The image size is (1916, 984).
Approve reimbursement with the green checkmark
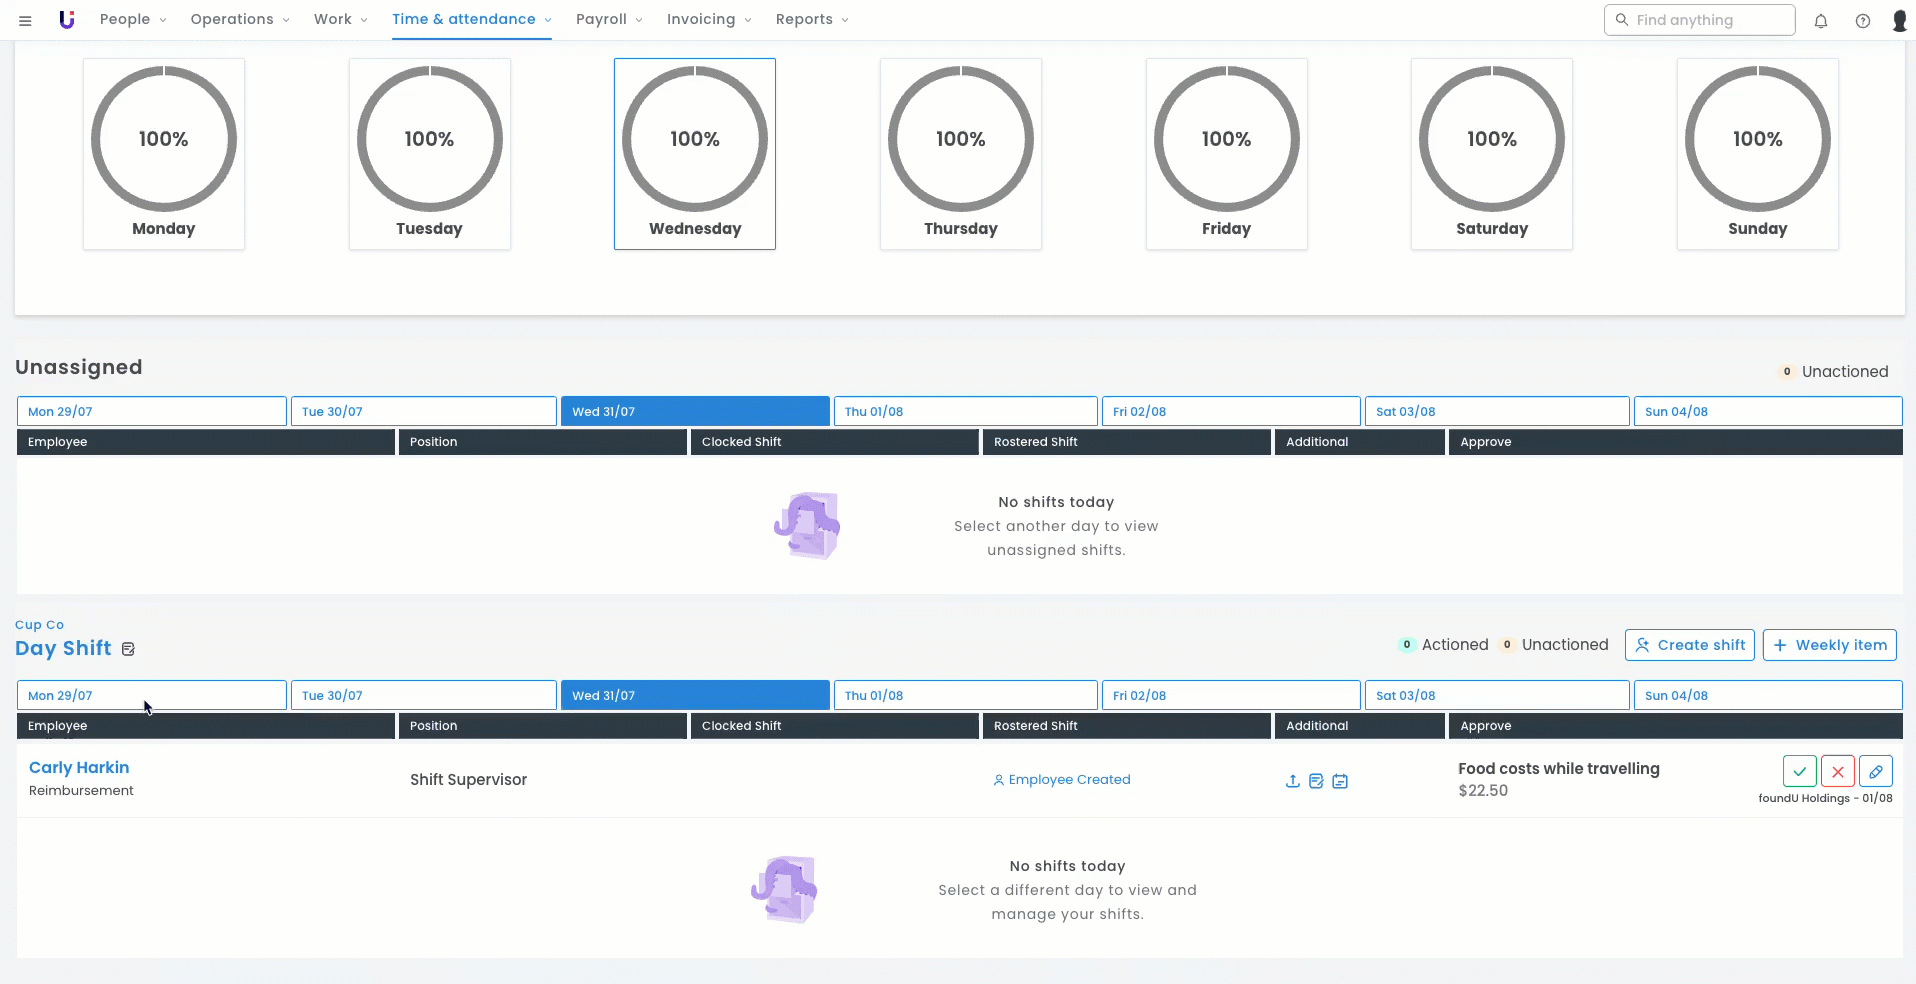1799,771
